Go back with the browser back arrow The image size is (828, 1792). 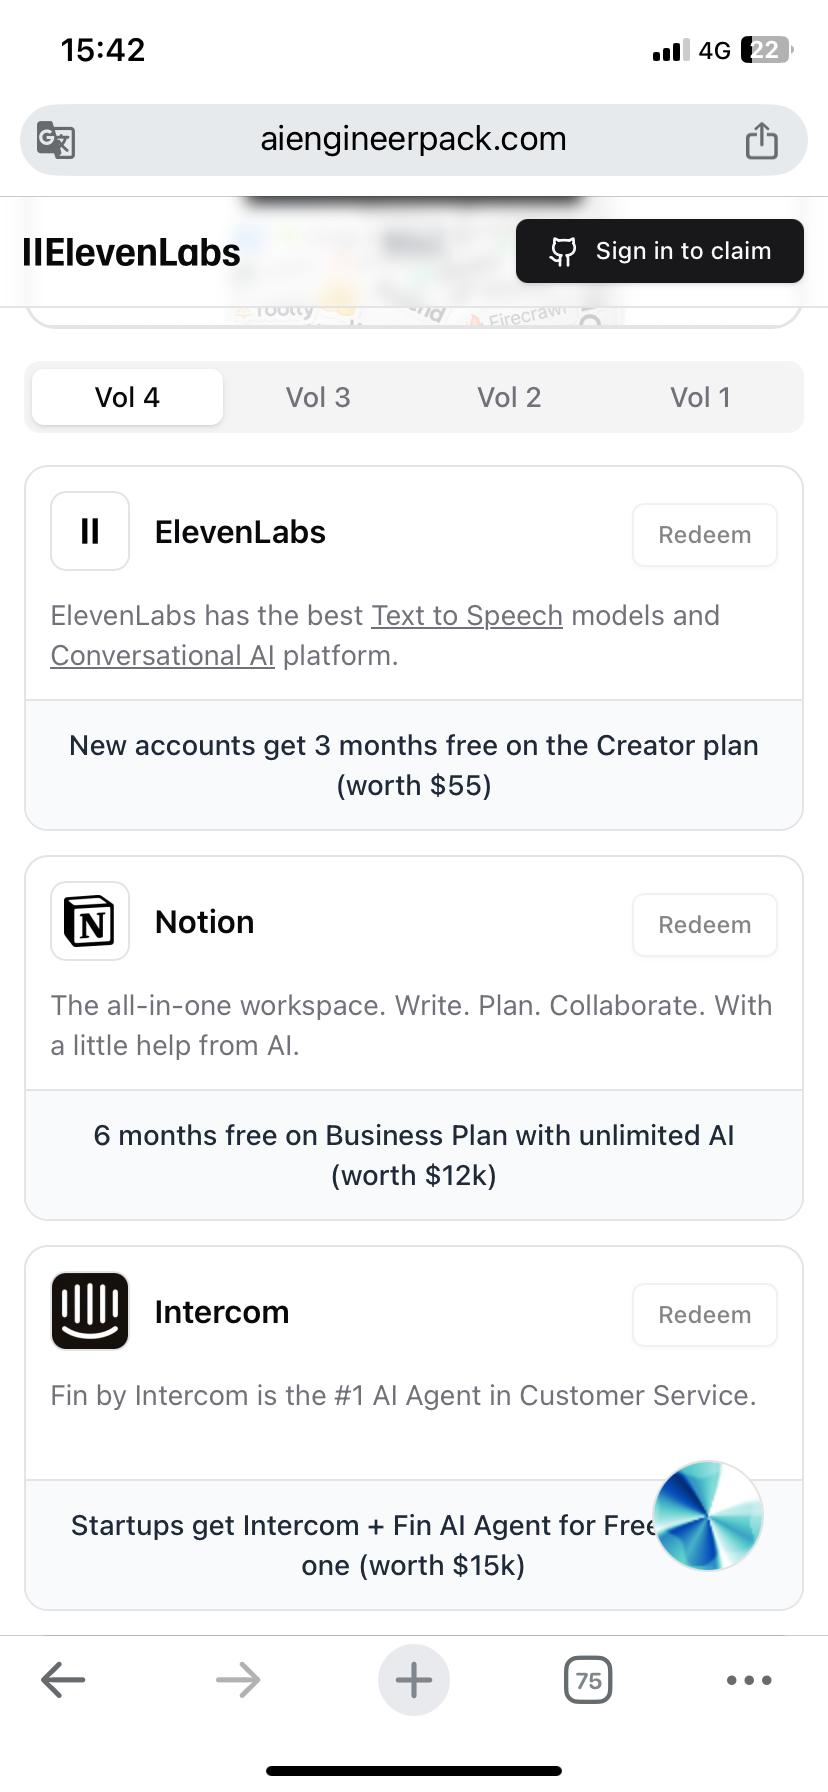(63, 1680)
